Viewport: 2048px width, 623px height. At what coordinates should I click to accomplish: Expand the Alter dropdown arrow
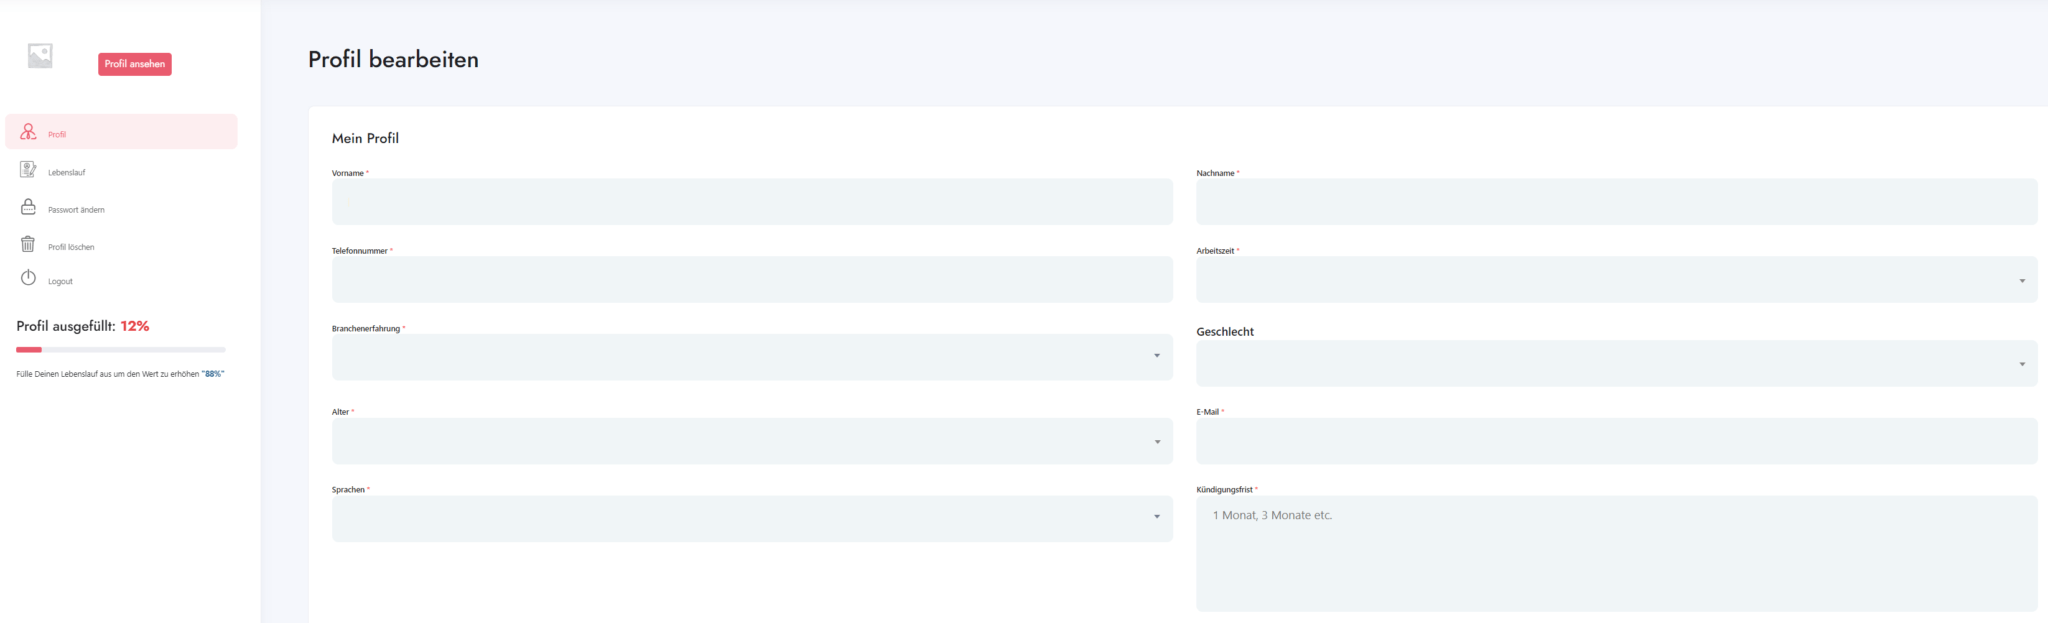coord(1157,442)
